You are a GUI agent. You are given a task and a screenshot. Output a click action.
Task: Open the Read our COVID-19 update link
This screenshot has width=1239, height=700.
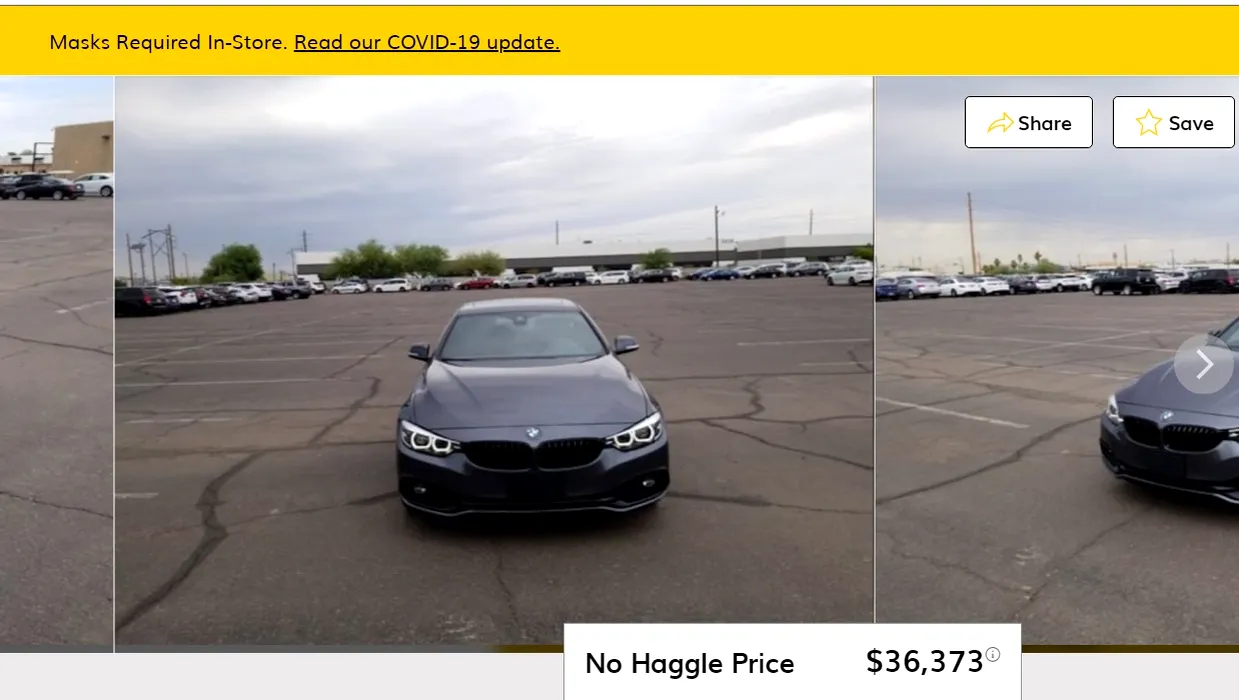[427, 42]
